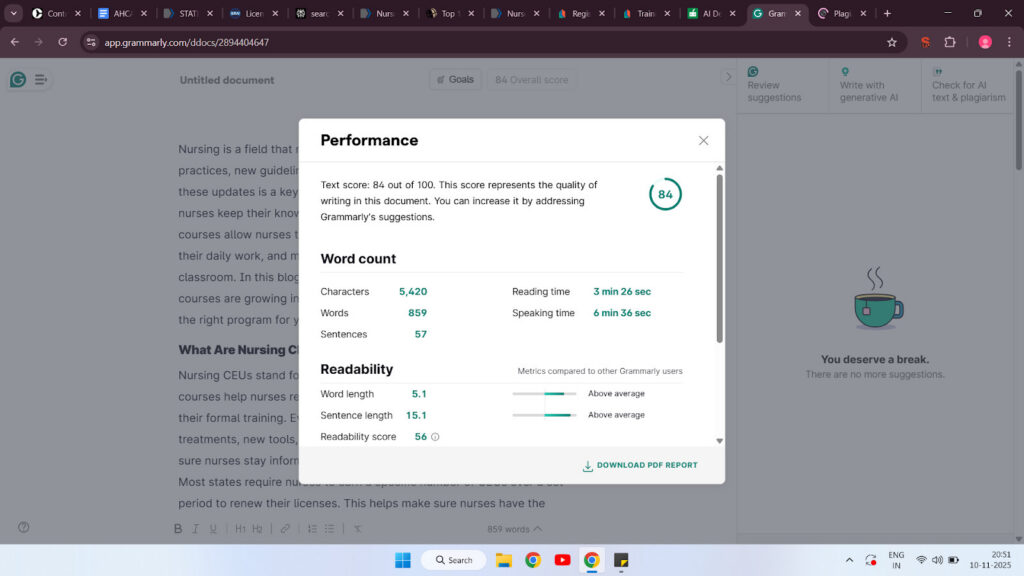Close the Performance dialog with X
Viewport: 1024px width, 576px height.
point(703,141)
